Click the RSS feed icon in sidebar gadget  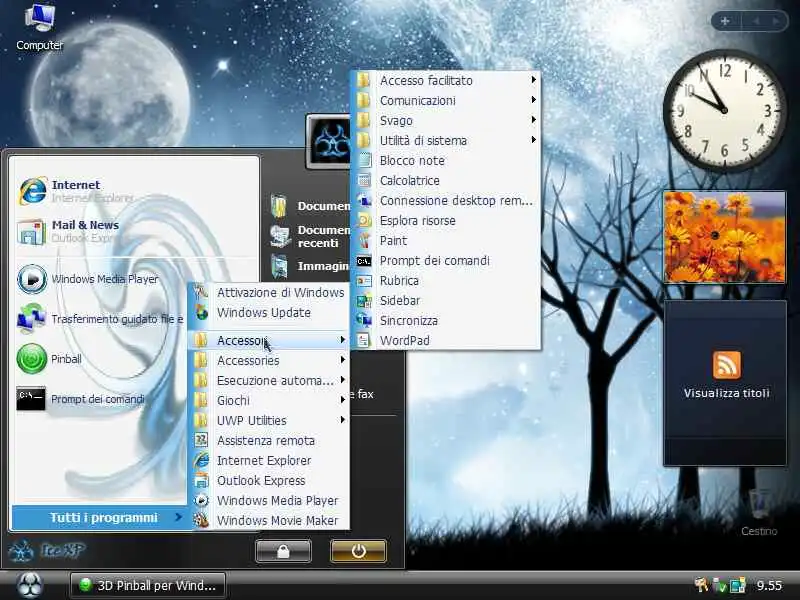click(727, 365)
